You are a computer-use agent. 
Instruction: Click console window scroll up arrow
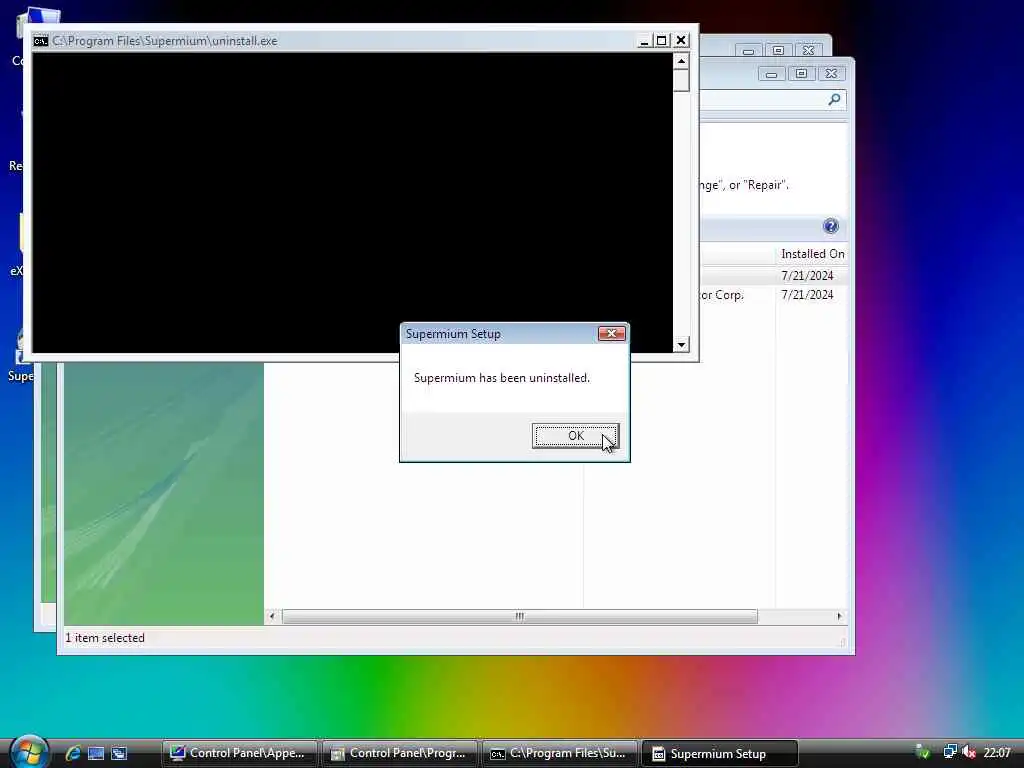[681, 61]
